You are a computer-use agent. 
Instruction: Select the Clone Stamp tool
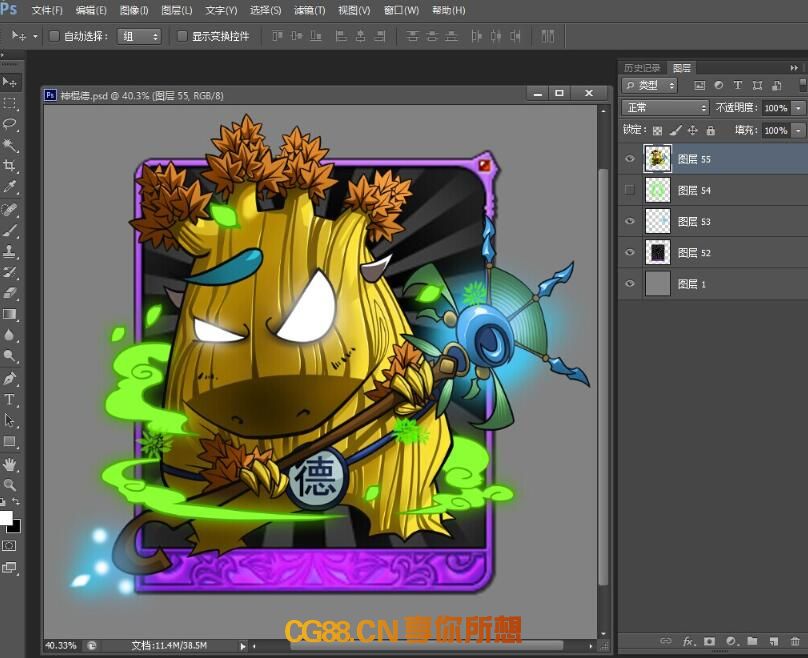click(x=9, y=251)
